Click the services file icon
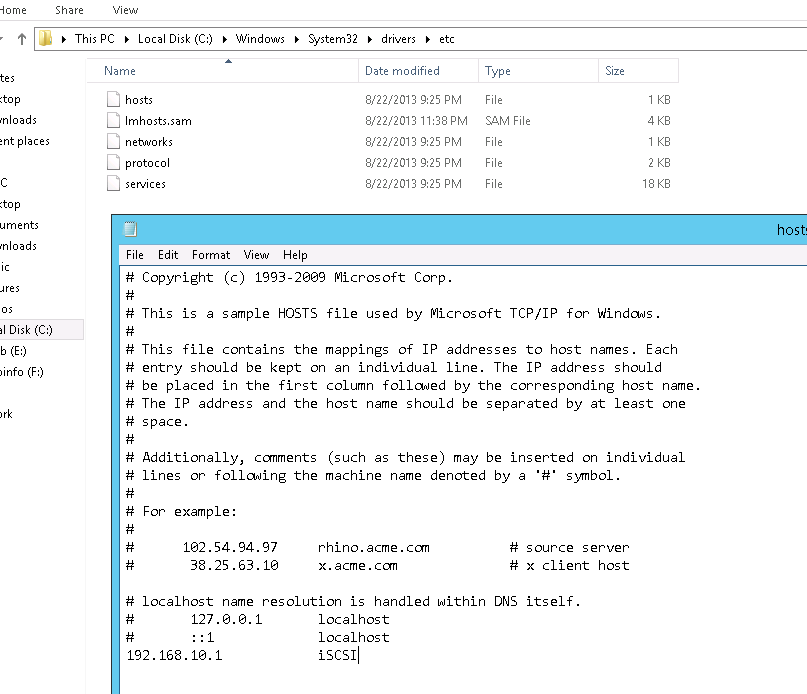 113,184
